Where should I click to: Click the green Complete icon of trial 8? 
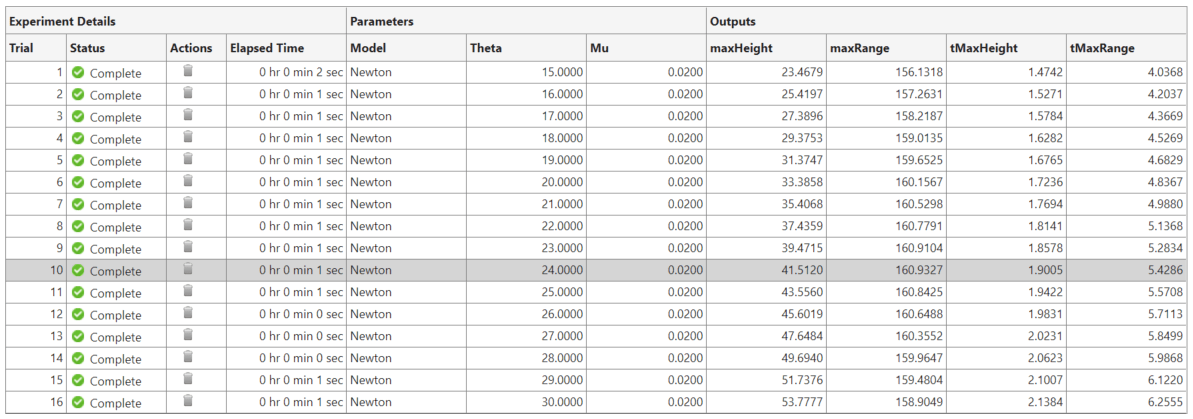click(x=77, y=227)
